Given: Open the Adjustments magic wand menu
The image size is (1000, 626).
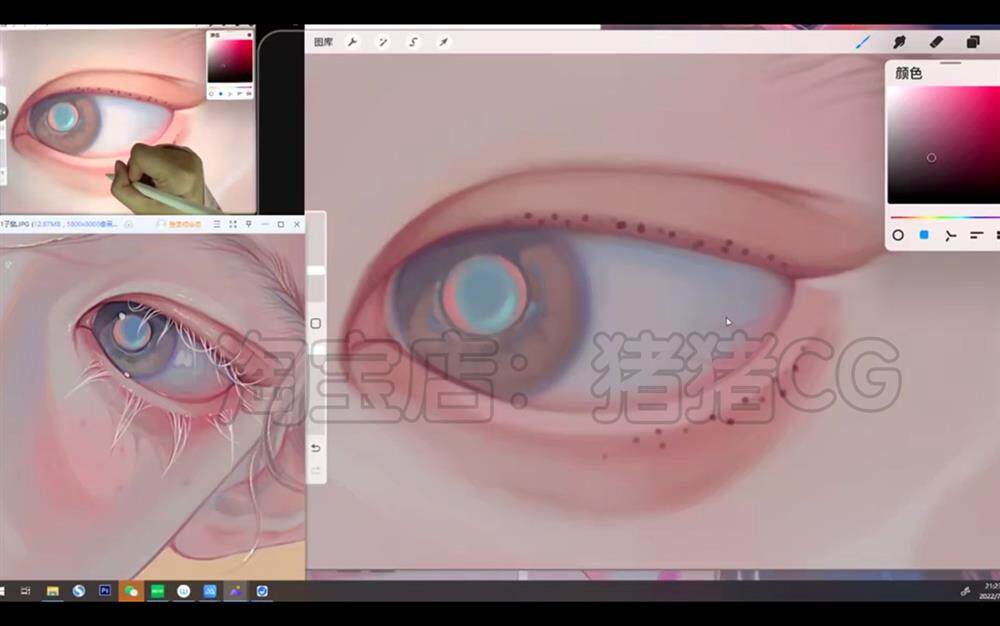Looking at the screenshot, I should pyautogui.click(x=382, y=42).
